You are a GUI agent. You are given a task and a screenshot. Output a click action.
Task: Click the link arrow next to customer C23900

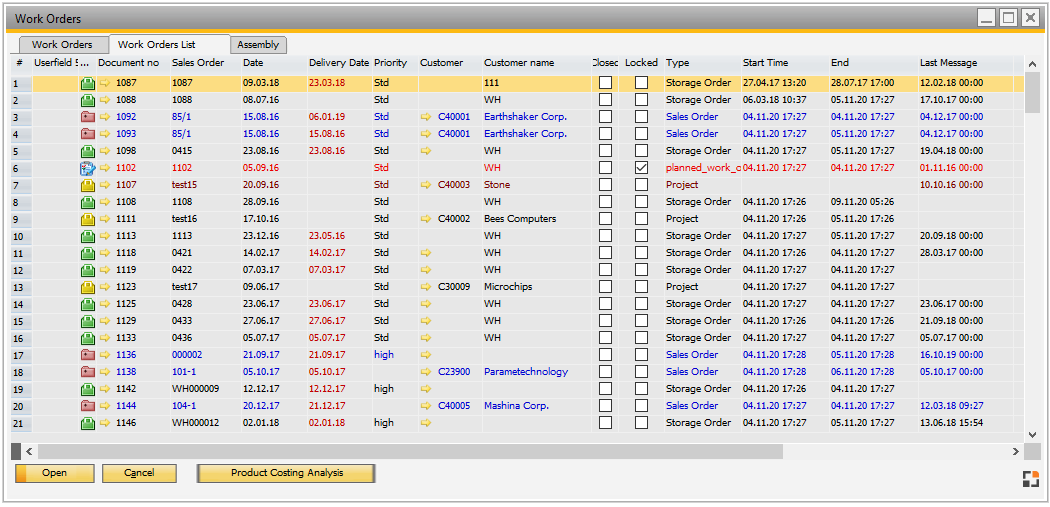pos(426,372)
